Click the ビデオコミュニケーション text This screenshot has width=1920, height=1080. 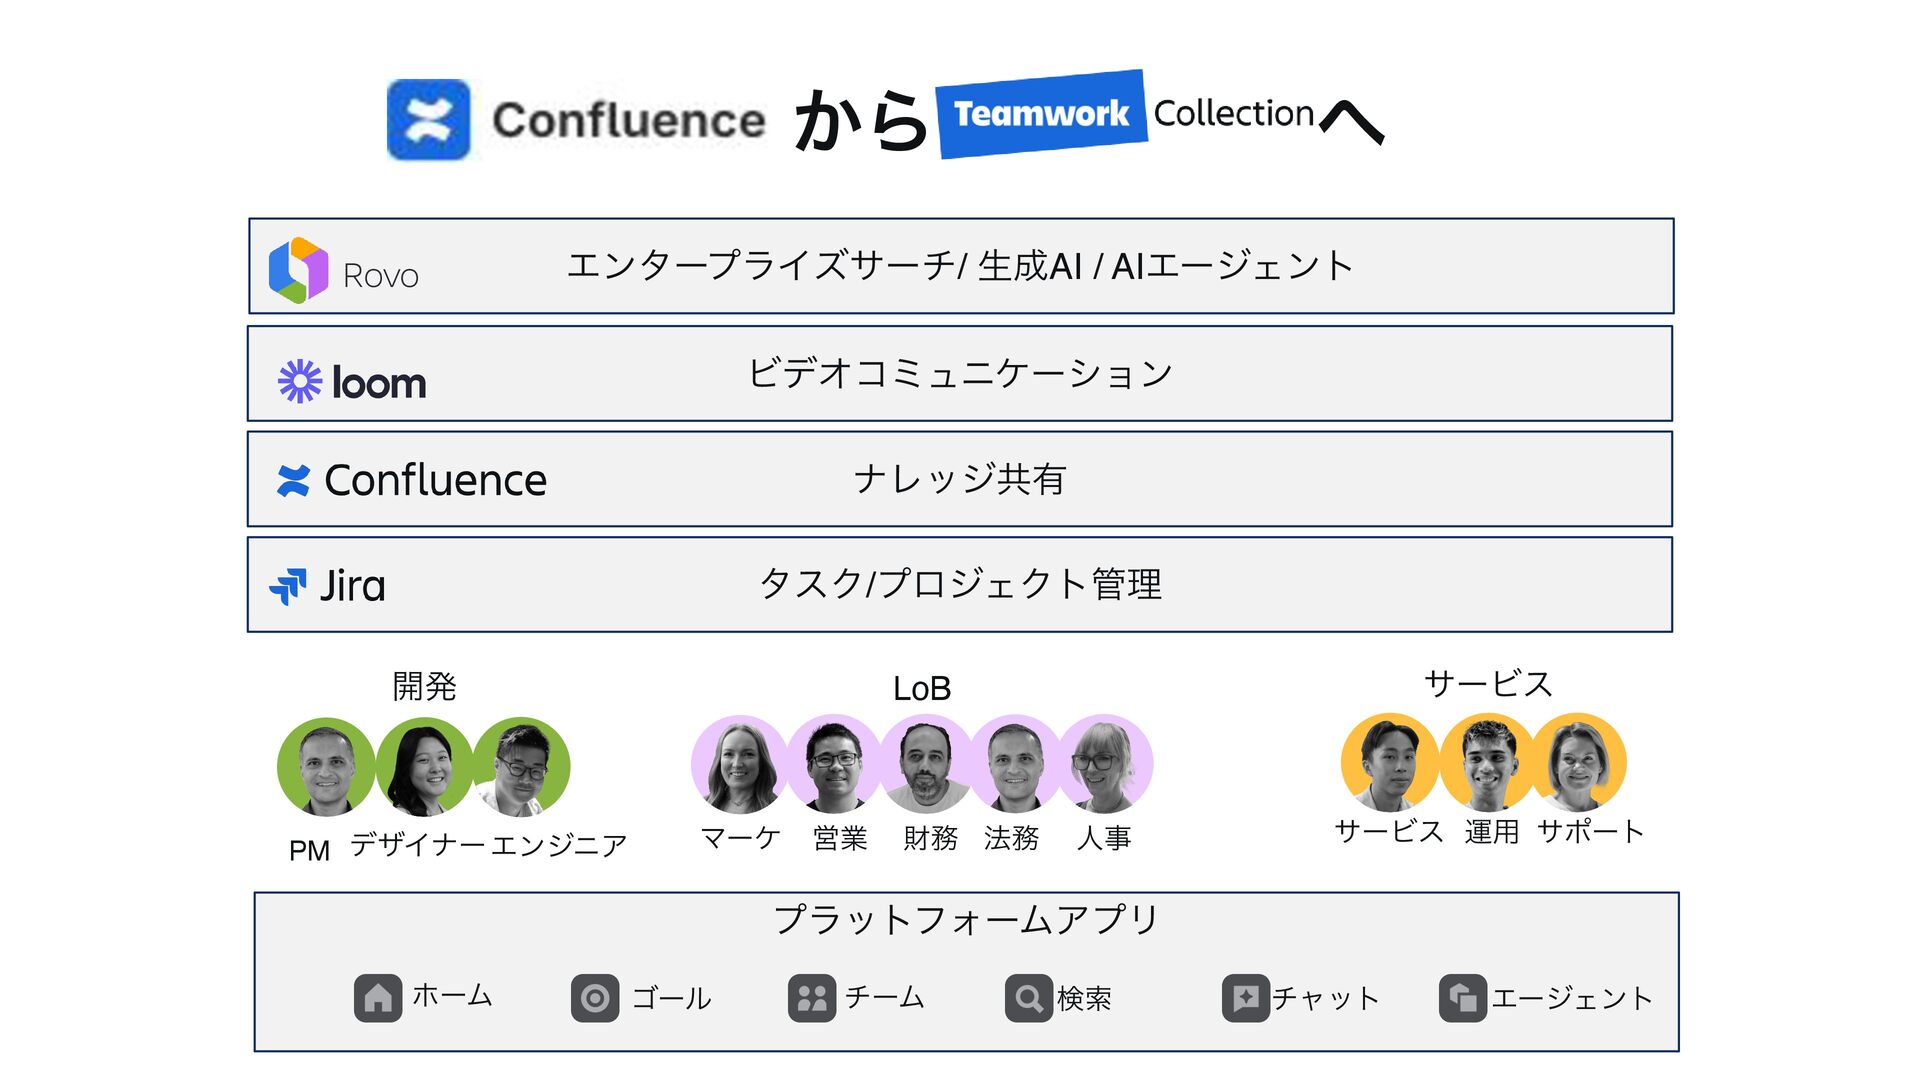coord(960,374)
